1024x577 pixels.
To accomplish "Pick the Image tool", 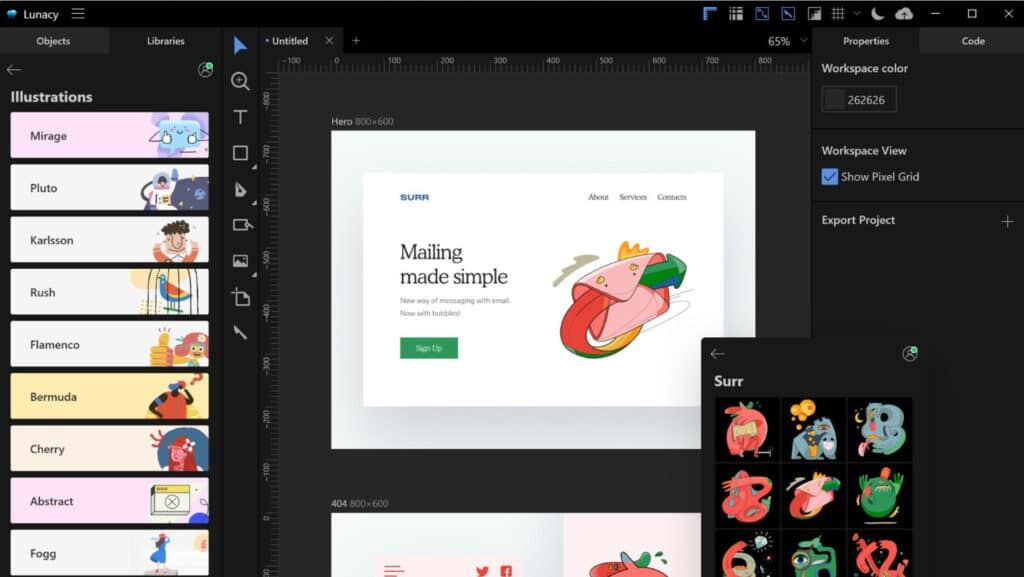I will click(240, 261).
